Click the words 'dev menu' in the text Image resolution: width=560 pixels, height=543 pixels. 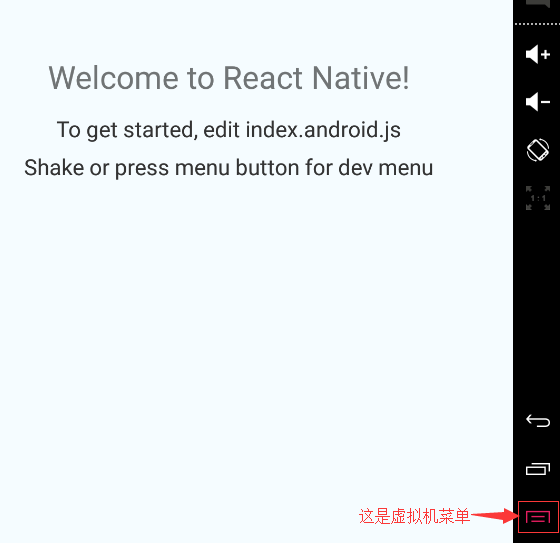(x=386, y=168)
